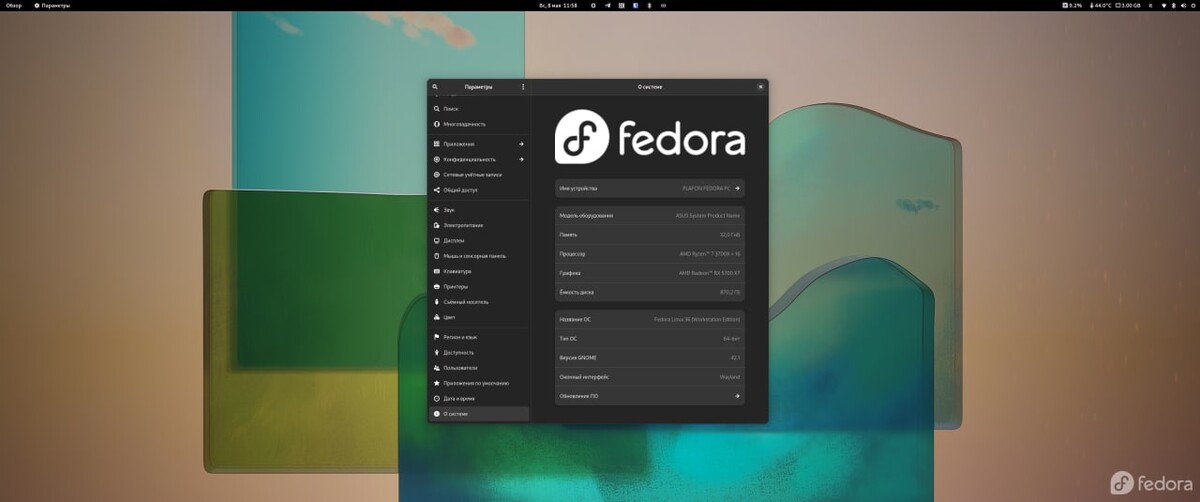Select the Конфиденциальность icon
The image size is (1200, 502).
(x=436, y=159)
